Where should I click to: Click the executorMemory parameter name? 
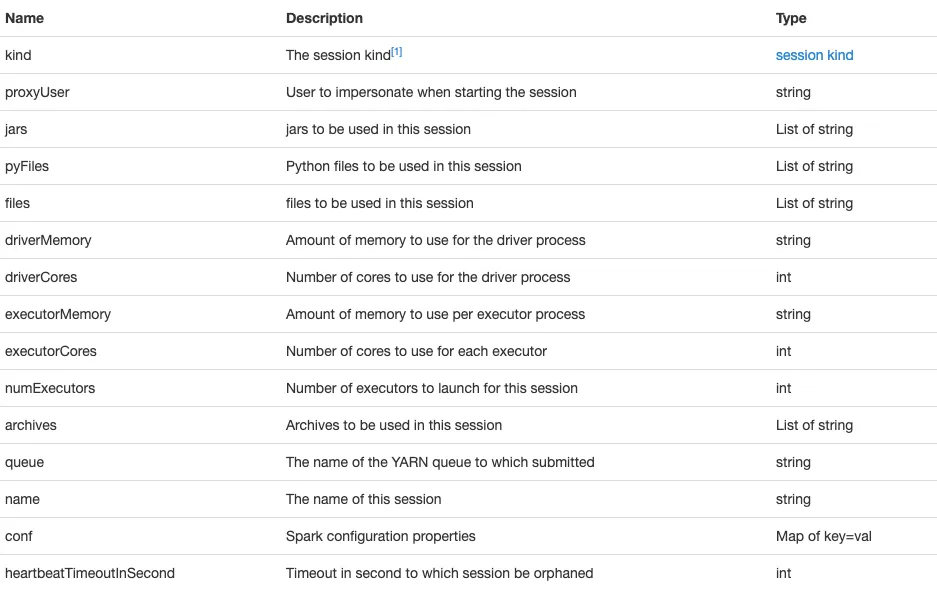coord(58,314)
